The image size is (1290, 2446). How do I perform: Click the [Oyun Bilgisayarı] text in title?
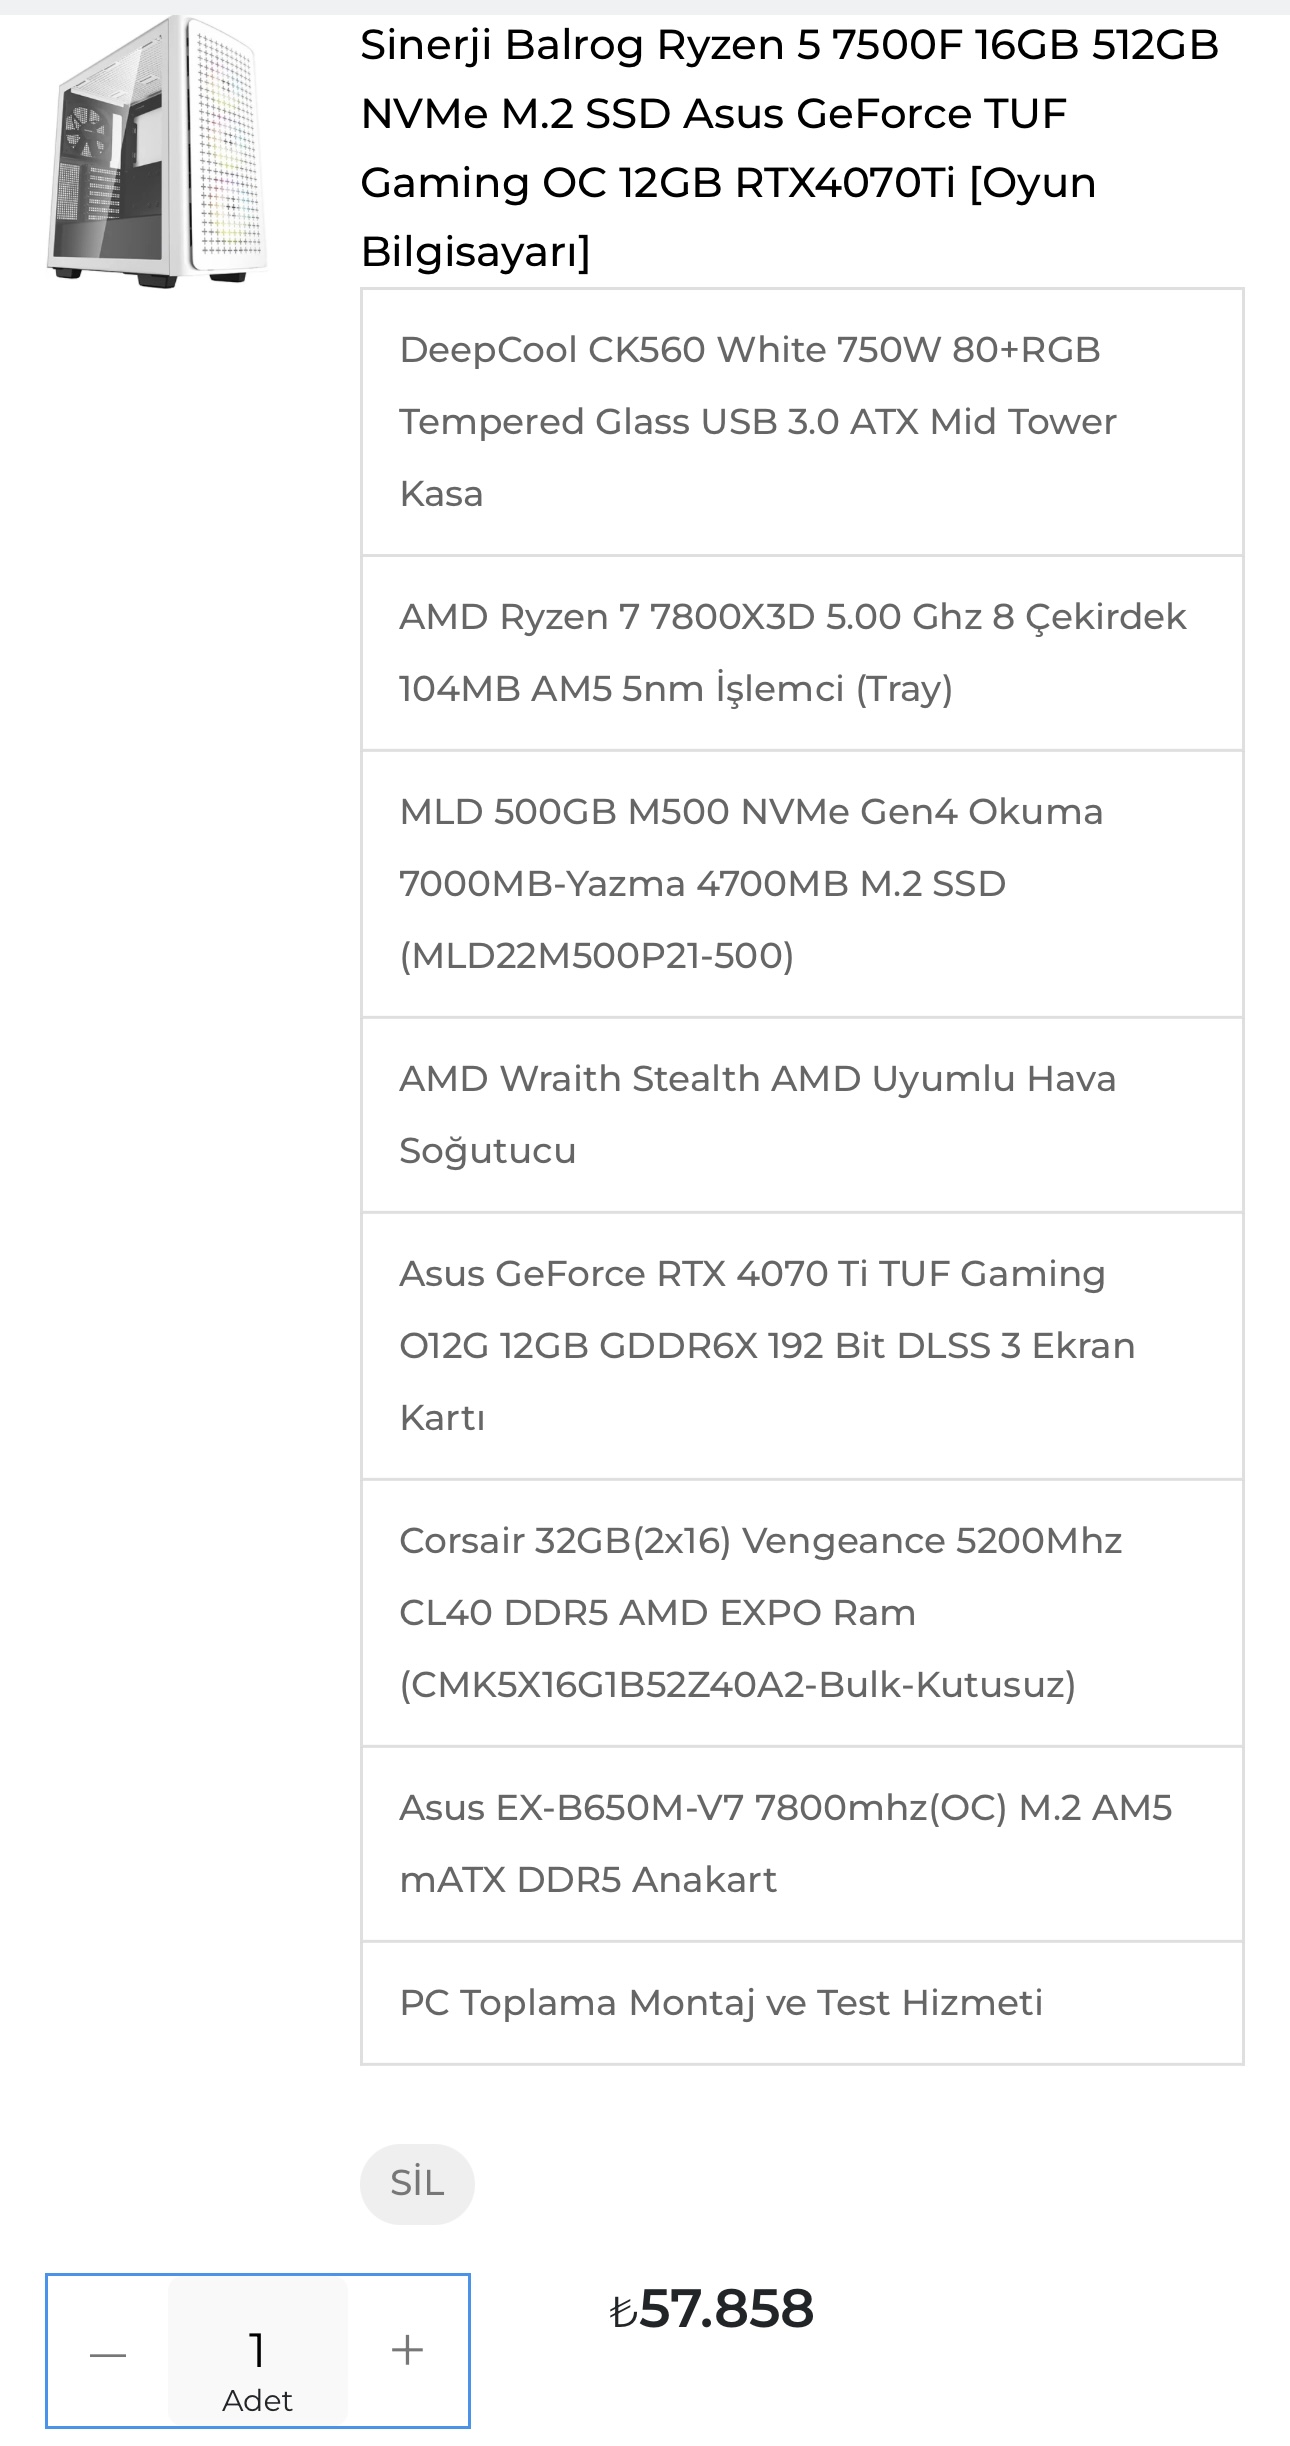729,217
